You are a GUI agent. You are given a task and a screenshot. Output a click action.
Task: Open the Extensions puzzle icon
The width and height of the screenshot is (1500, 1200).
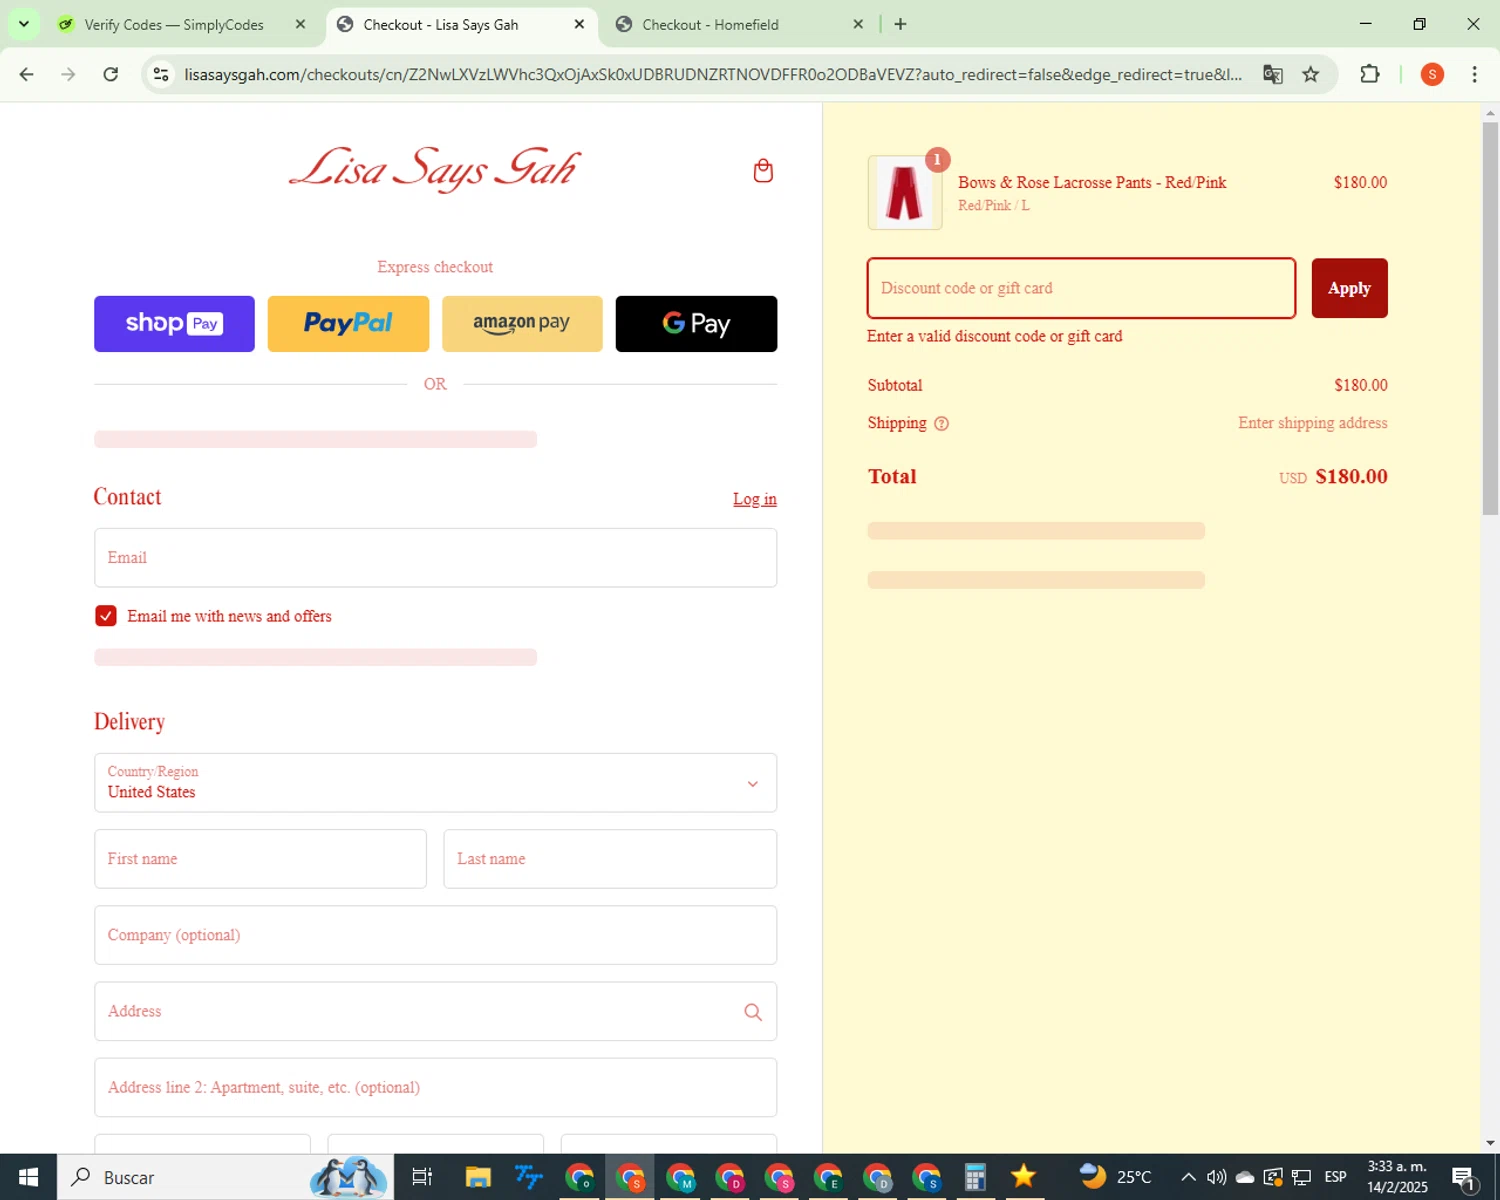point(1370,74)
